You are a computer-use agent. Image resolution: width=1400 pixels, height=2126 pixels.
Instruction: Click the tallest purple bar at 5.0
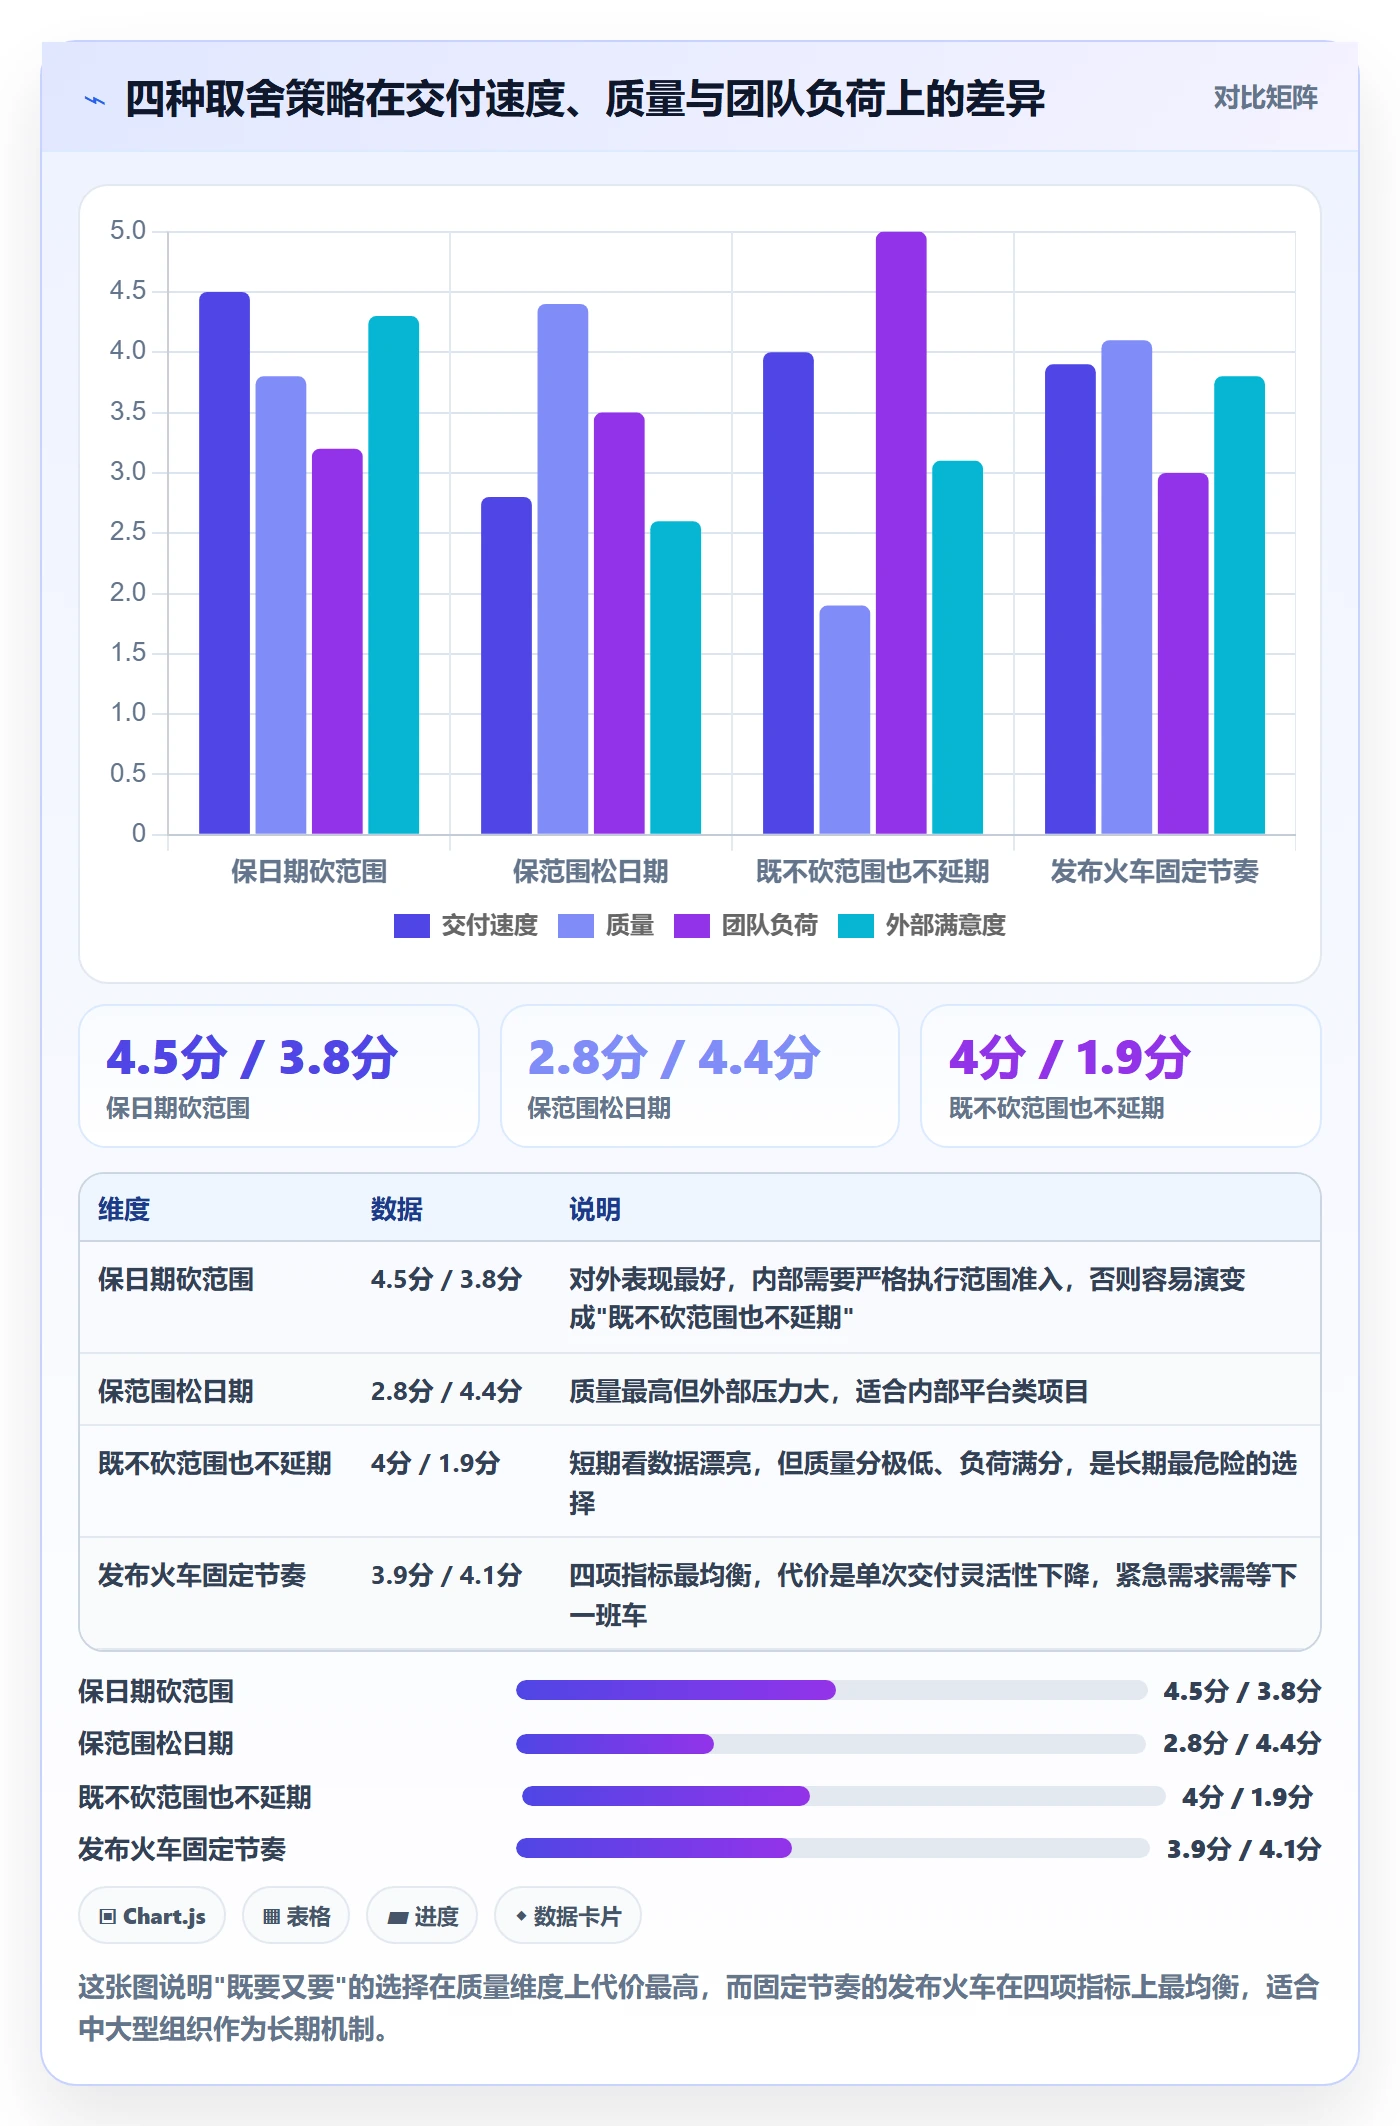tap(901, 533)
